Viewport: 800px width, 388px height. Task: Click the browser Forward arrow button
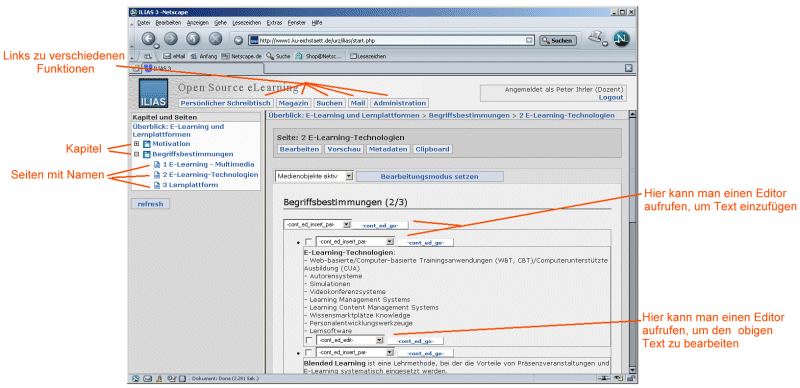pos(171,38)
